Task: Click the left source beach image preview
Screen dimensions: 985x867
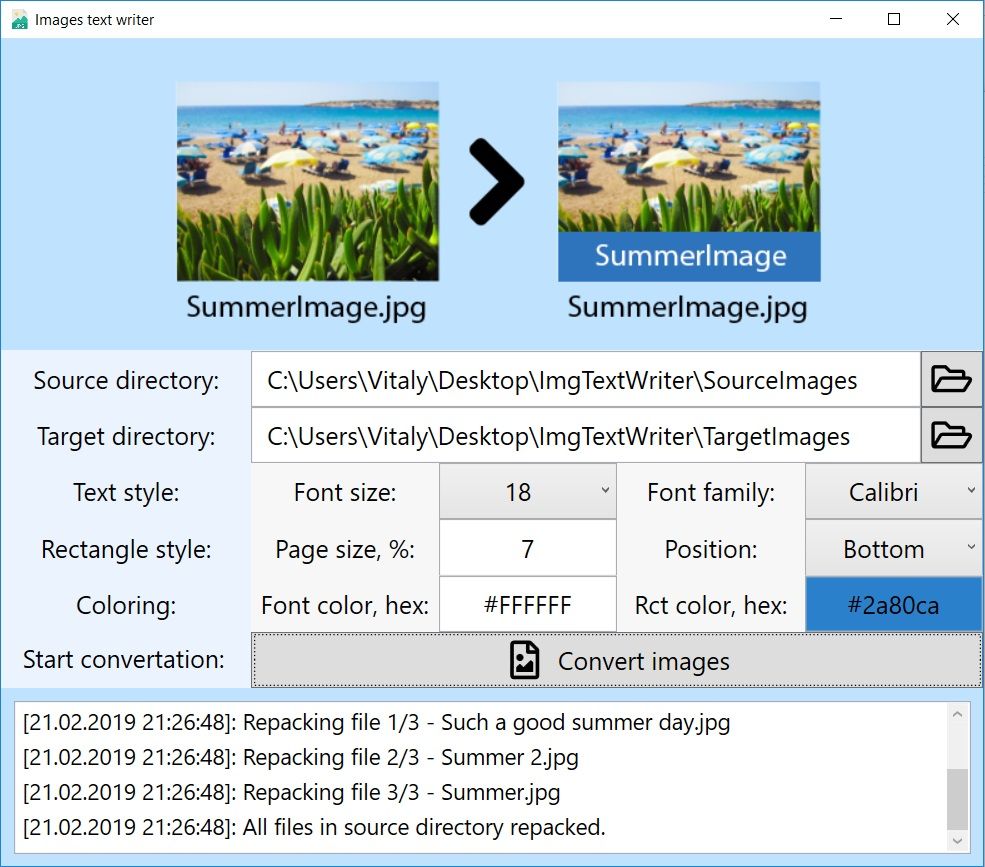Action: tap(307, 181)
